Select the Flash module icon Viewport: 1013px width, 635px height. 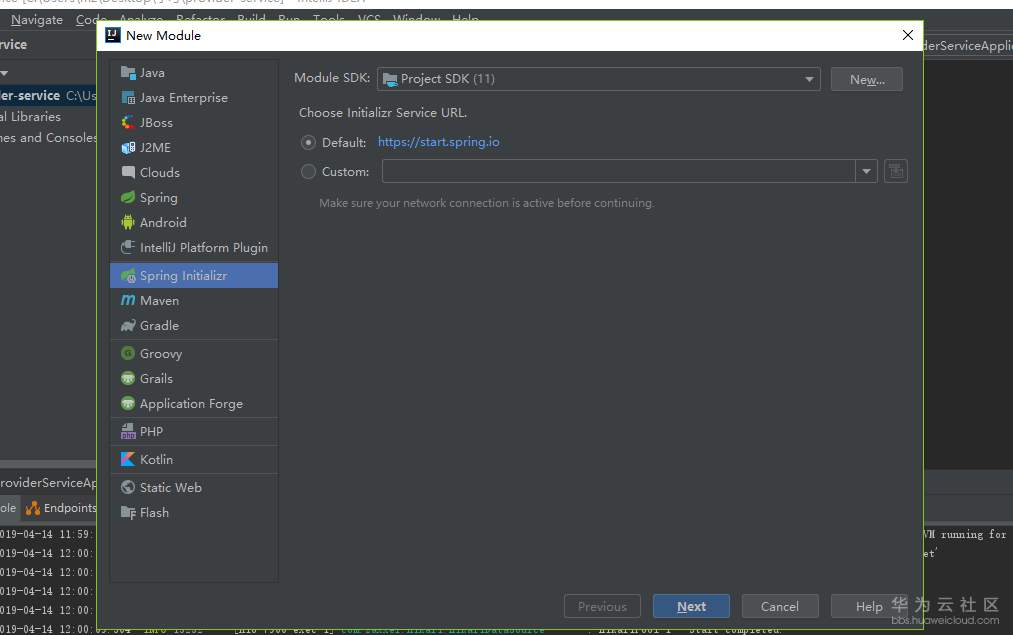coord(128,513)
